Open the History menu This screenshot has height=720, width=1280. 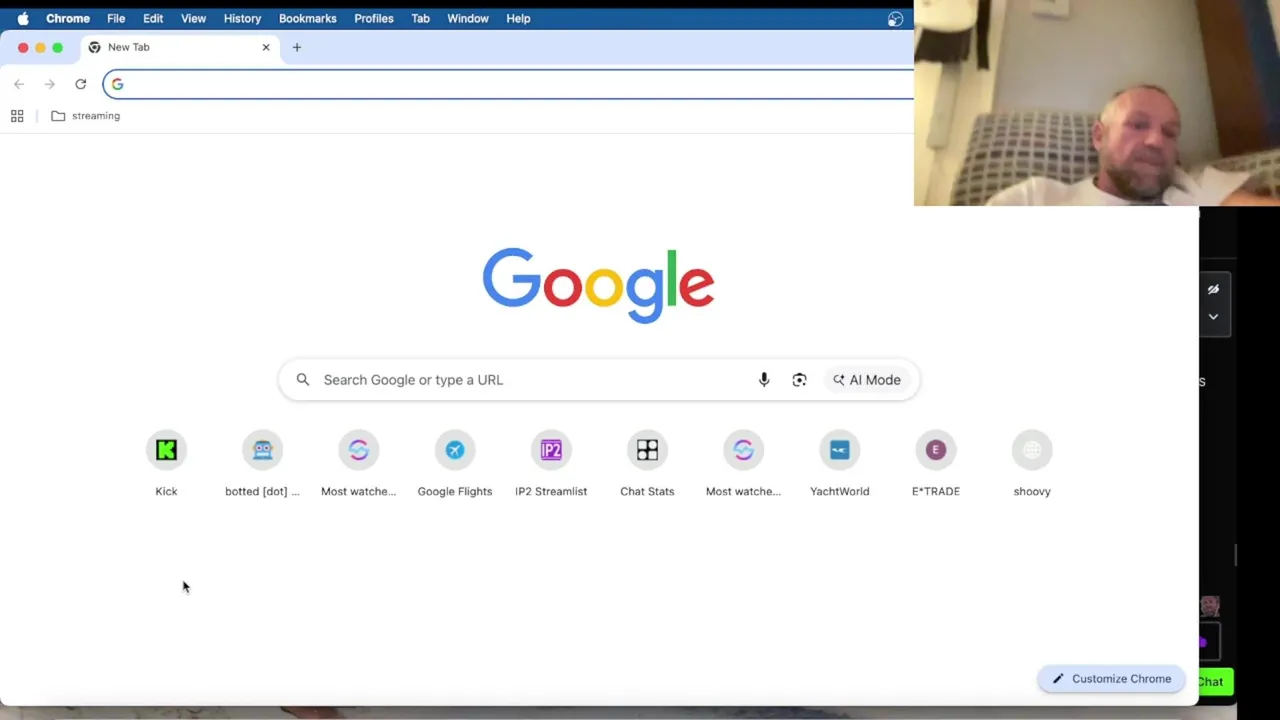(242, 18)
